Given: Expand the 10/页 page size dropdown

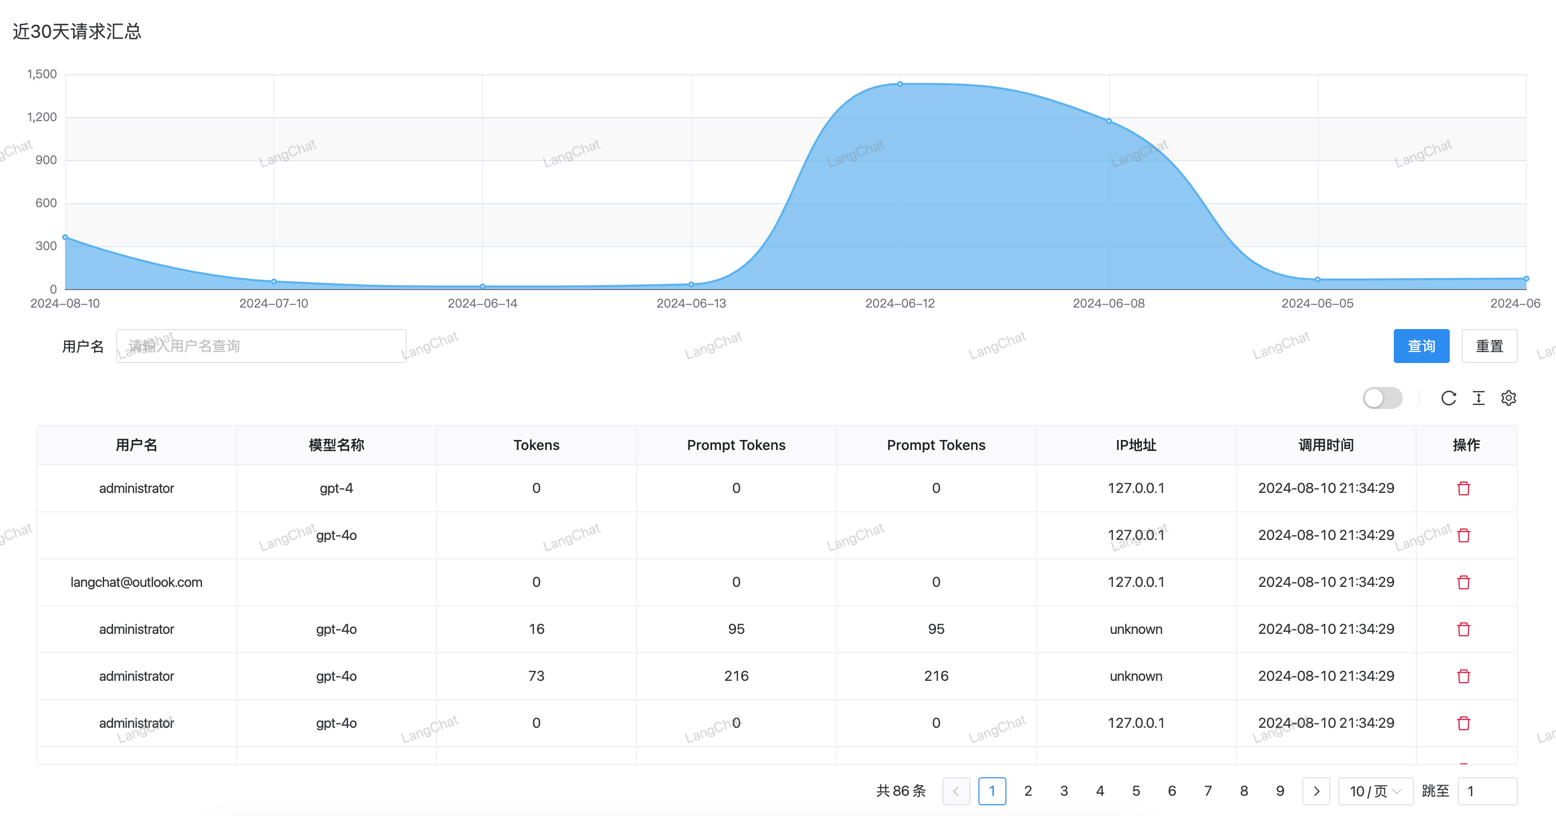Looking at the screenshot, I should point(1375,791).
